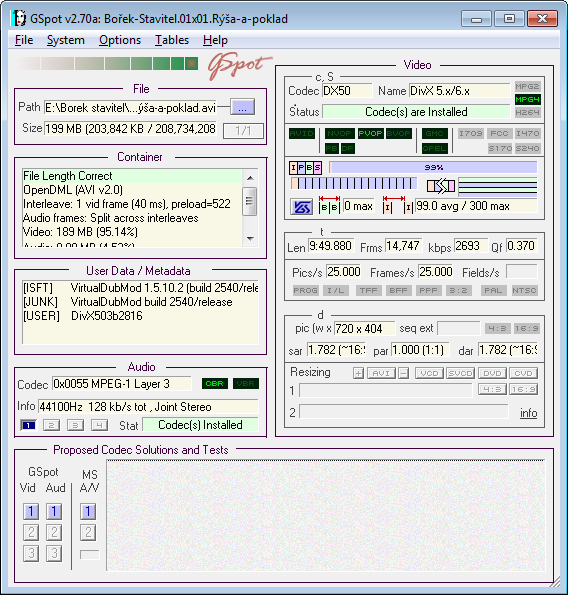572x606 pixels.
Task: Click the VCD resizing button
Action: [x=429, y=373]
